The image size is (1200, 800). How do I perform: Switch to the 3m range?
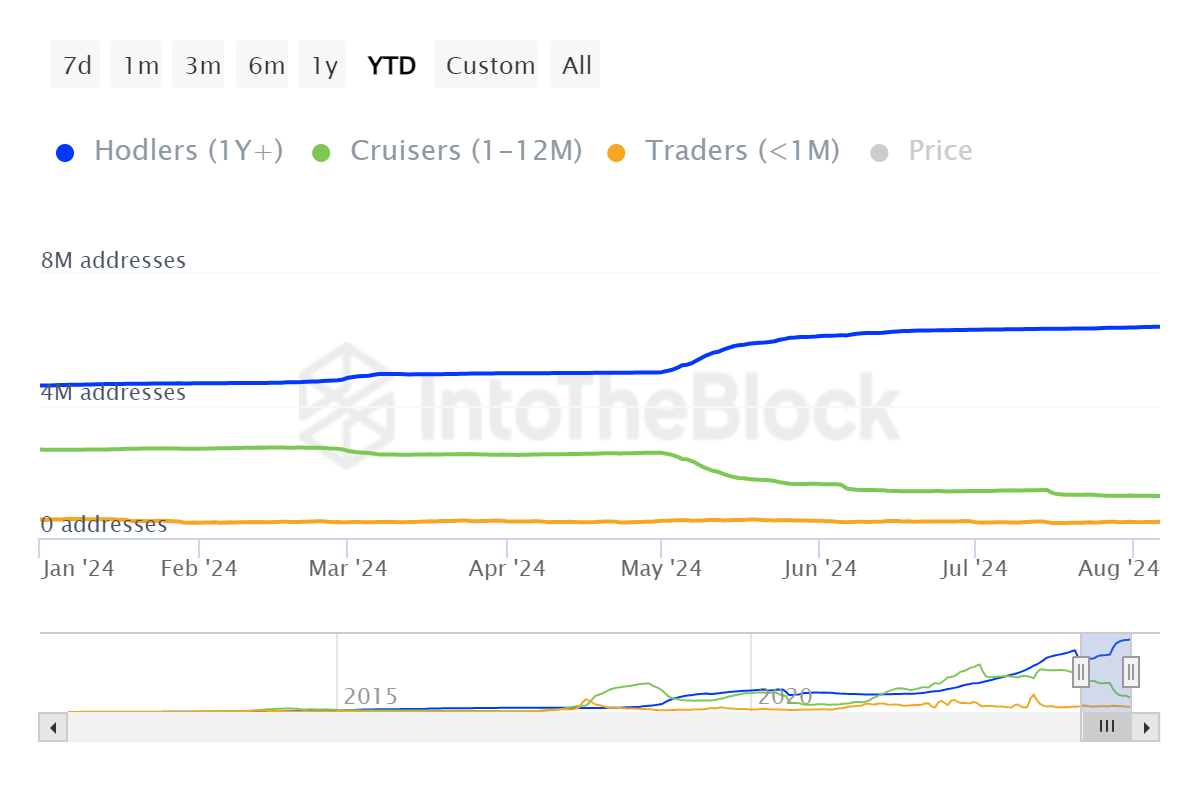pyautogui.click(x=202, y=66)
